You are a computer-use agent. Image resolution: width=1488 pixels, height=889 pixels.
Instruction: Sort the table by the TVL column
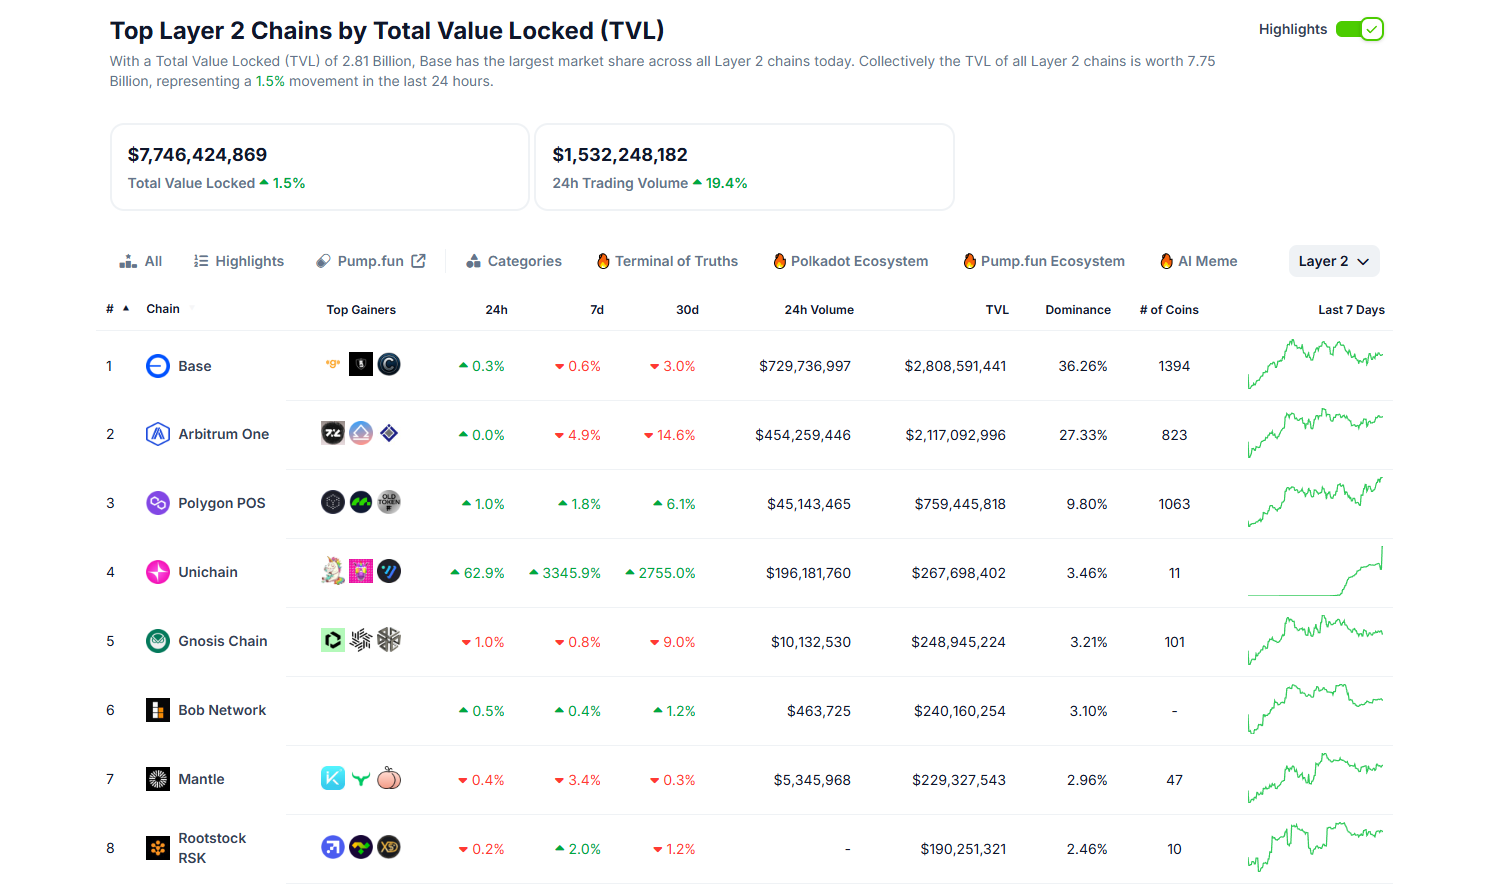(996, 309)
